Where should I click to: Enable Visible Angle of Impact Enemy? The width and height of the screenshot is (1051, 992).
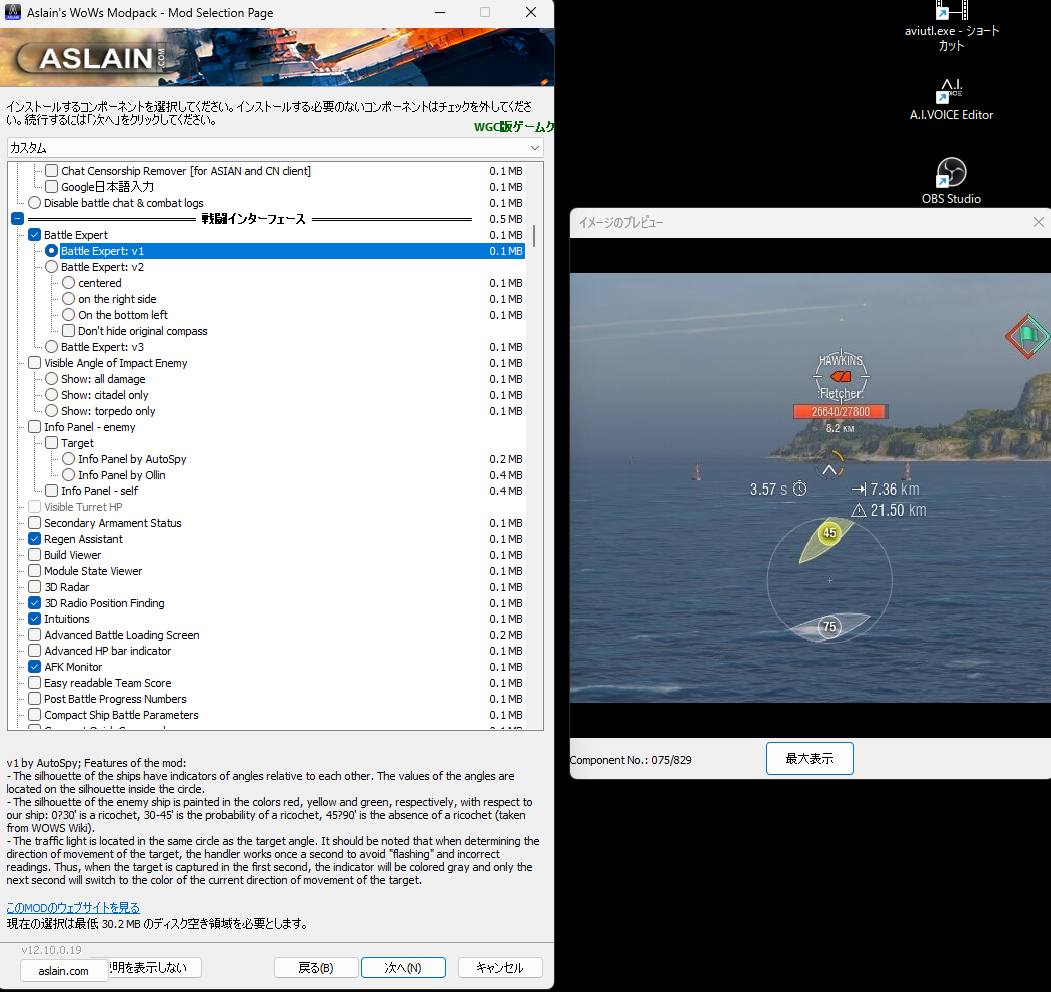34,362
